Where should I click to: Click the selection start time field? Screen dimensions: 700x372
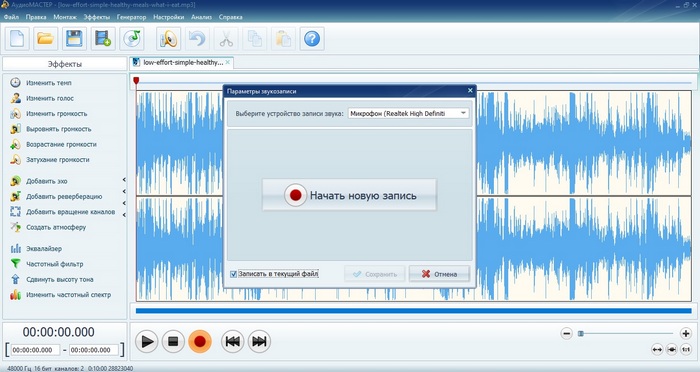click(35, 350)
